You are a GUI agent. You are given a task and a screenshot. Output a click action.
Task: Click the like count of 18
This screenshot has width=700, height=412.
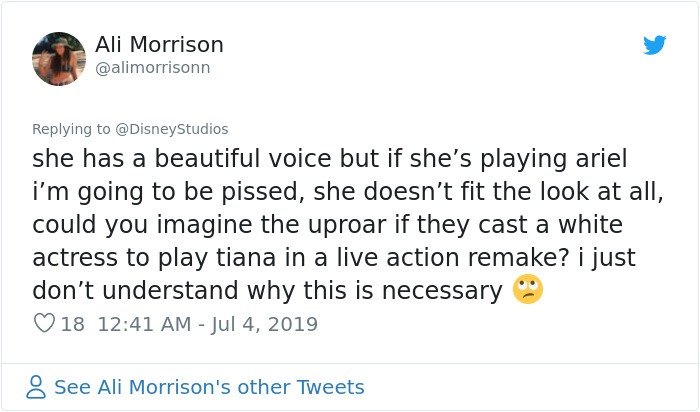click(x=72, y=324)
